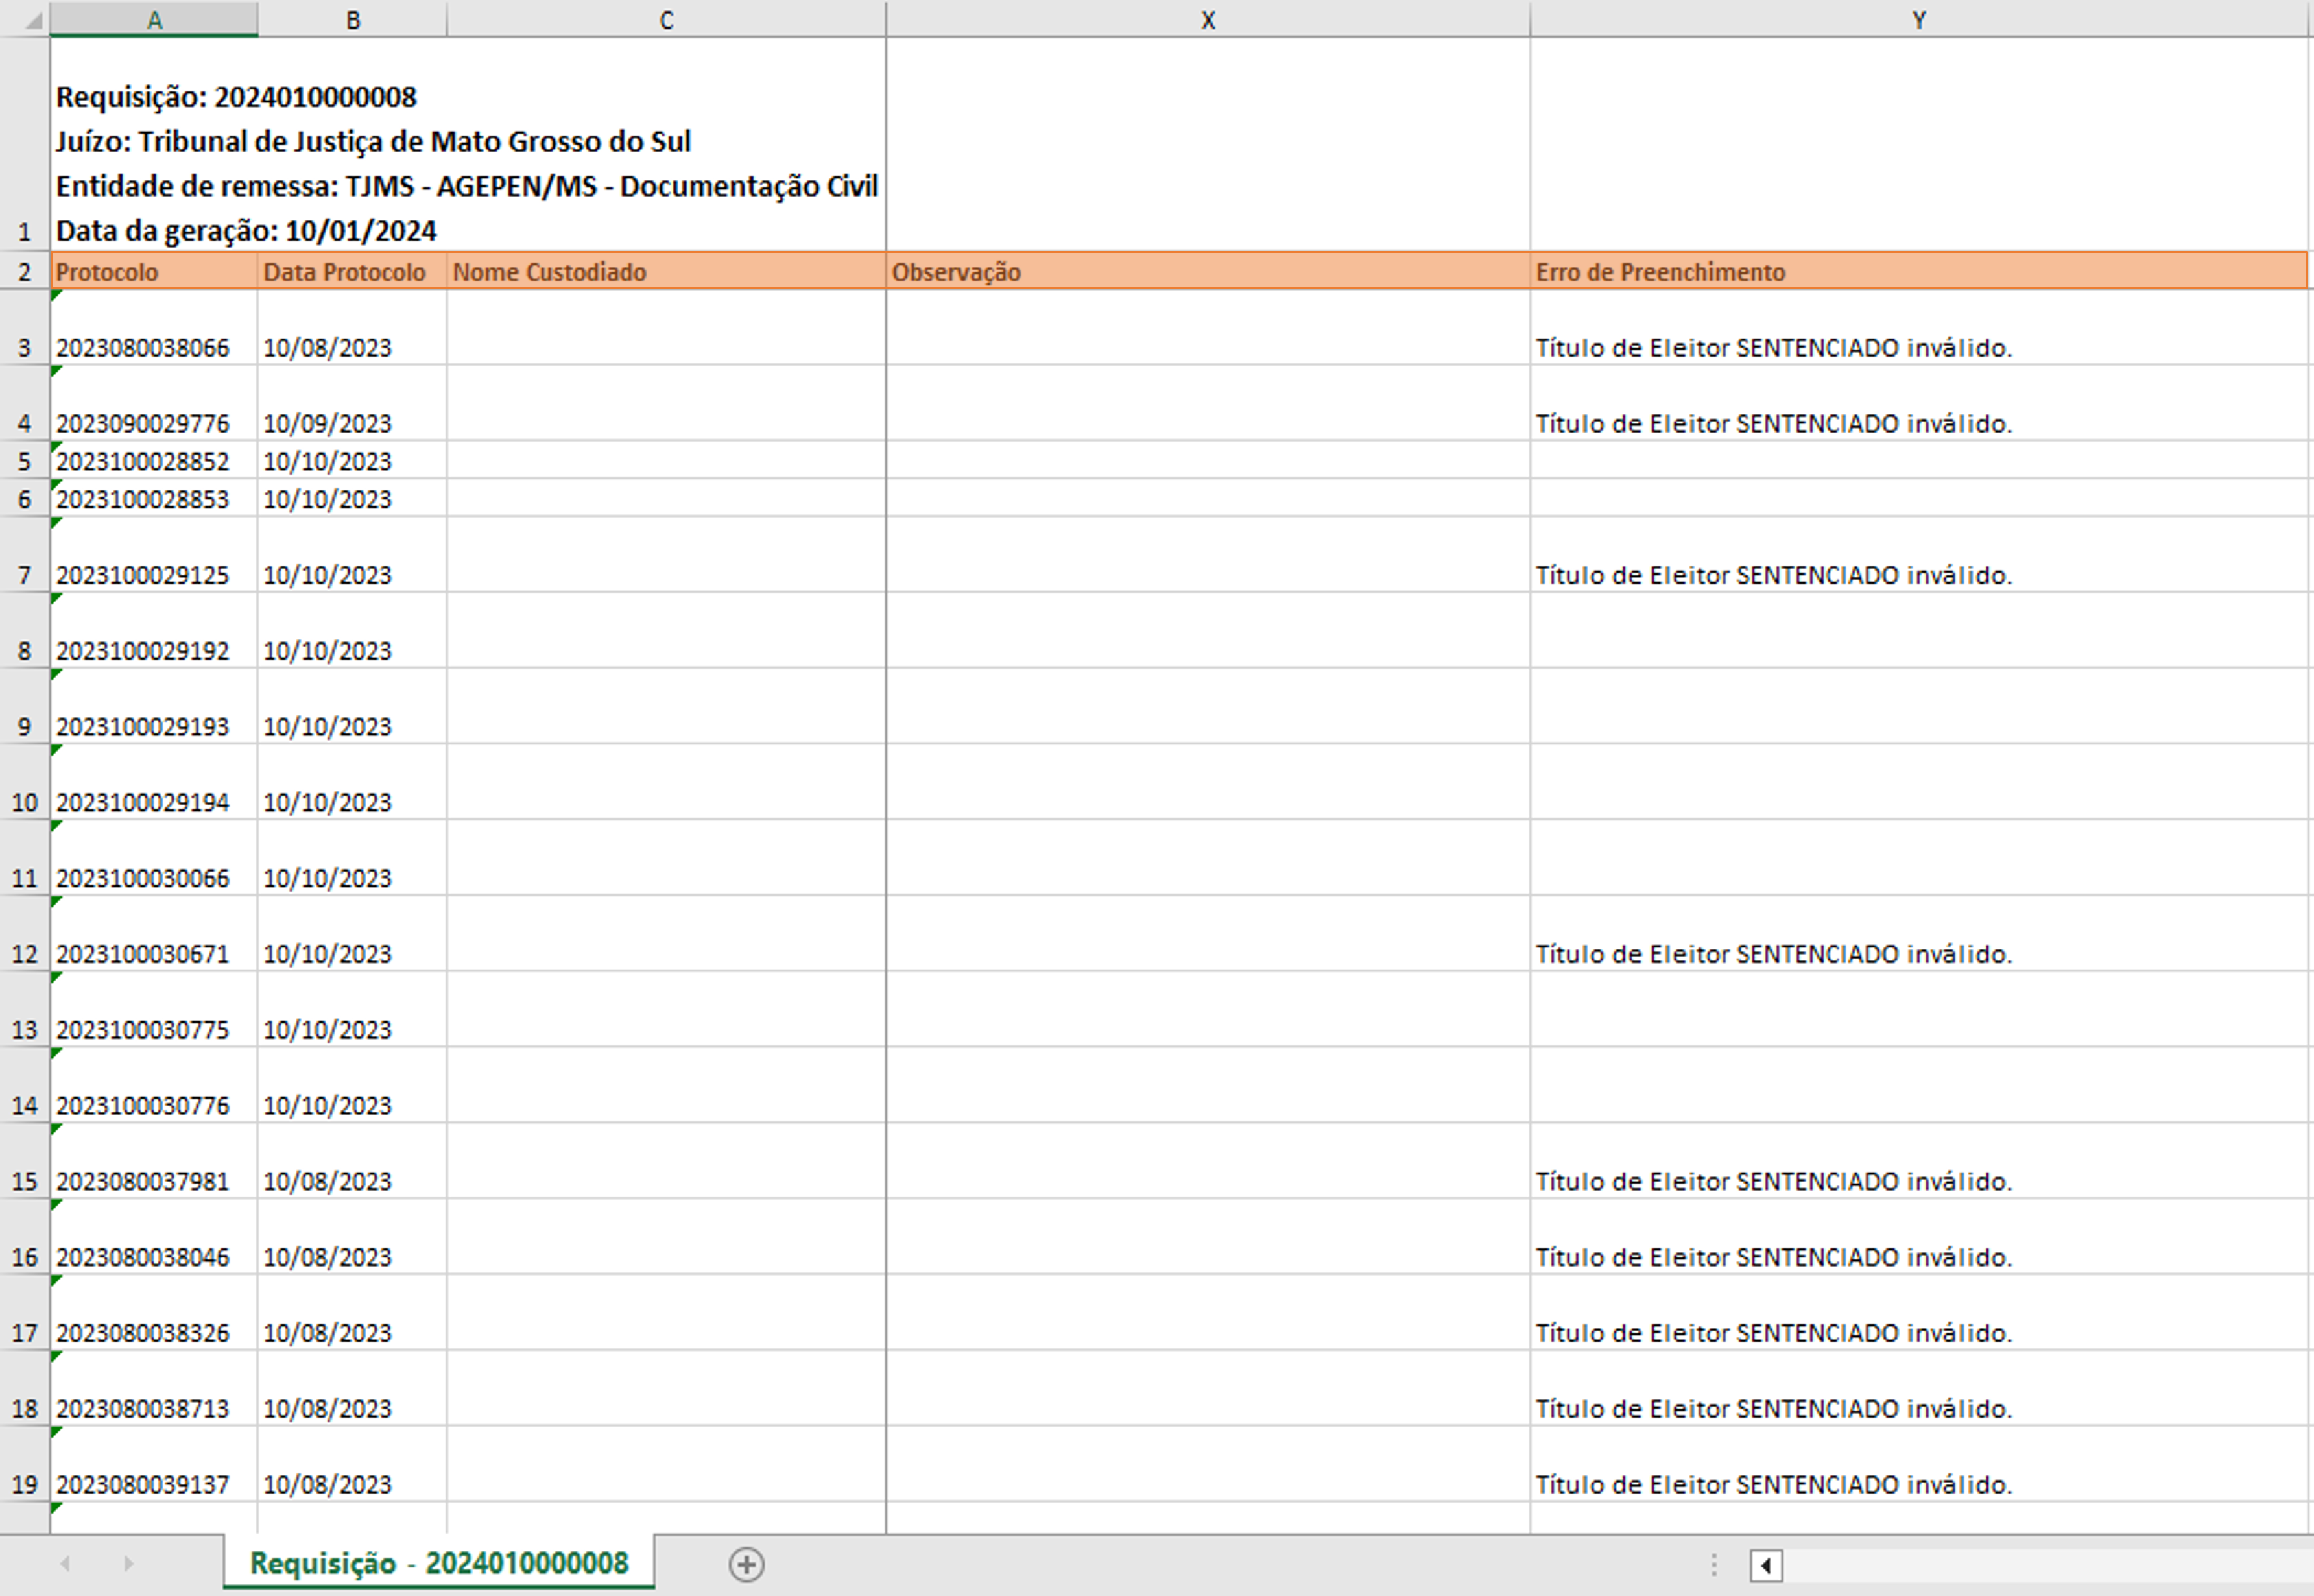Select protocol cell 2023080037981

[154, 1161]
